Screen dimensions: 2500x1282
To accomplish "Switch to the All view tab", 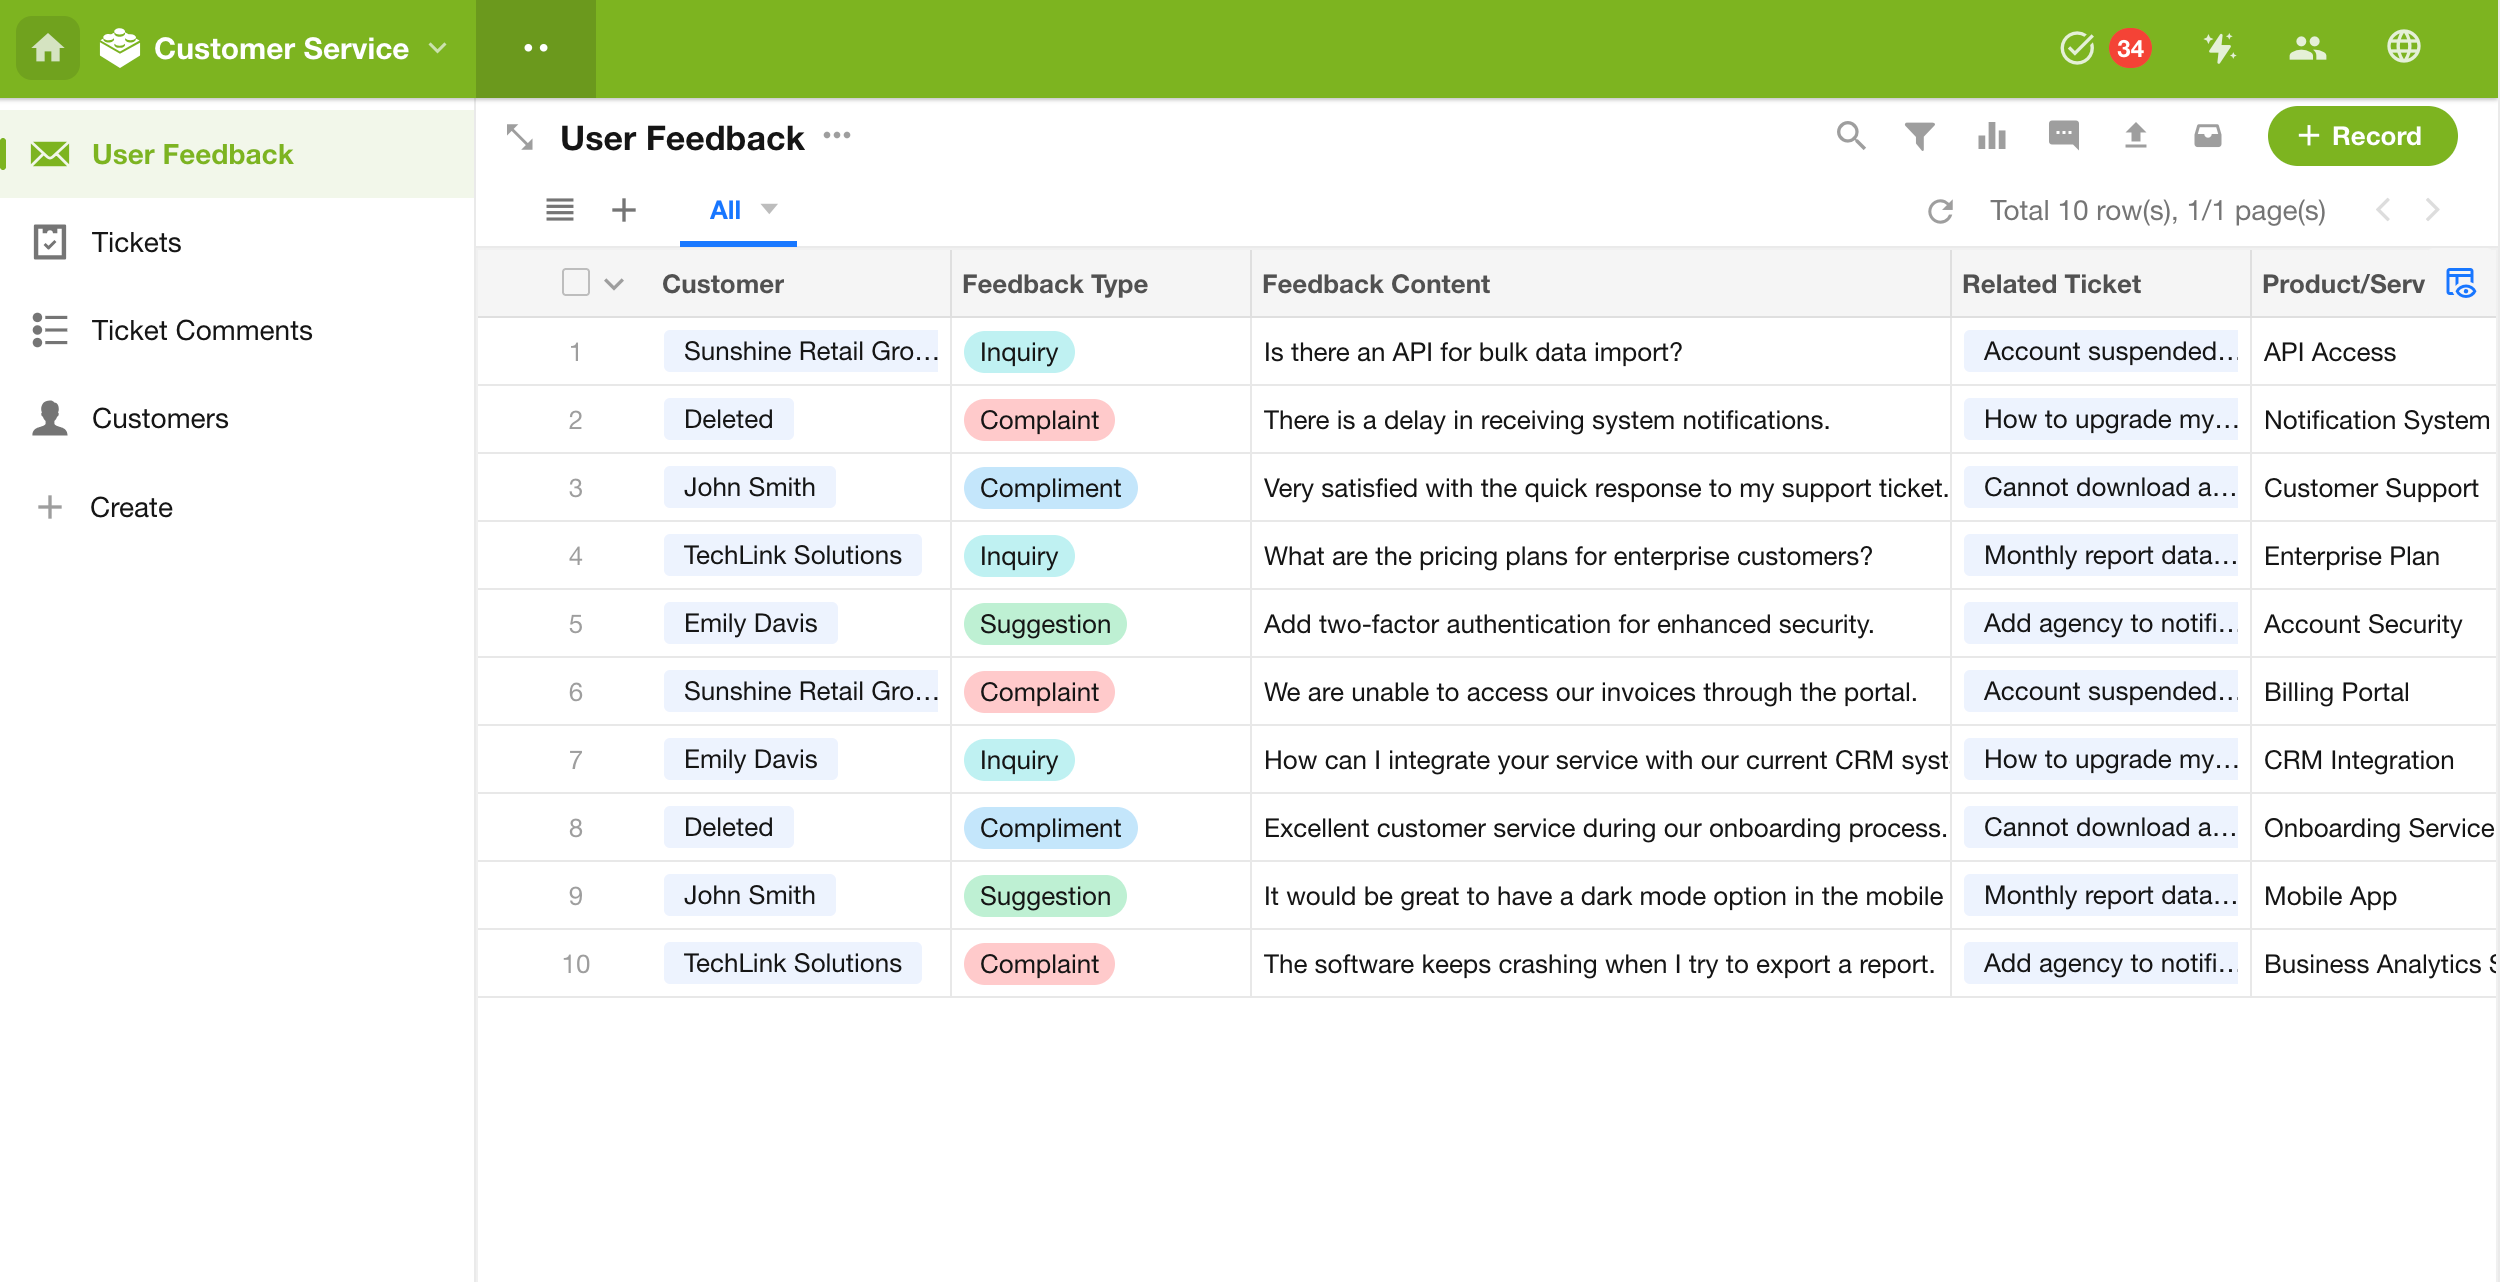I will pyautogui.click(x=725, y=210).
